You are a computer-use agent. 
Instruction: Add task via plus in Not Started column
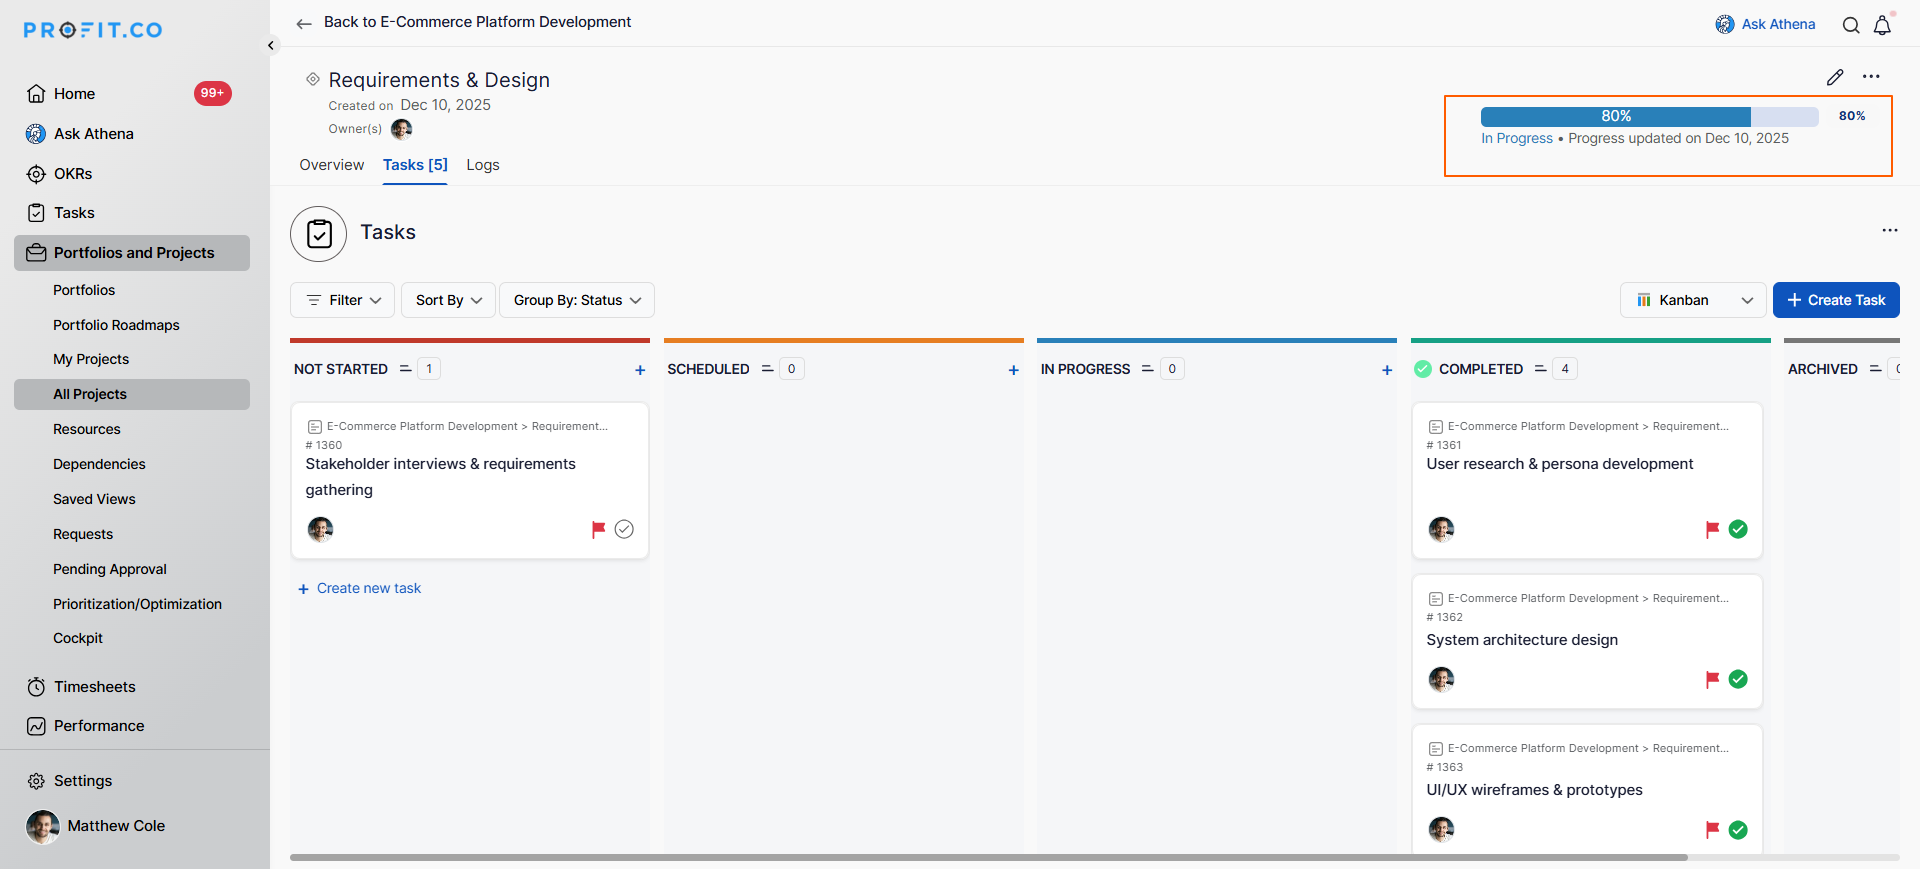640,370
